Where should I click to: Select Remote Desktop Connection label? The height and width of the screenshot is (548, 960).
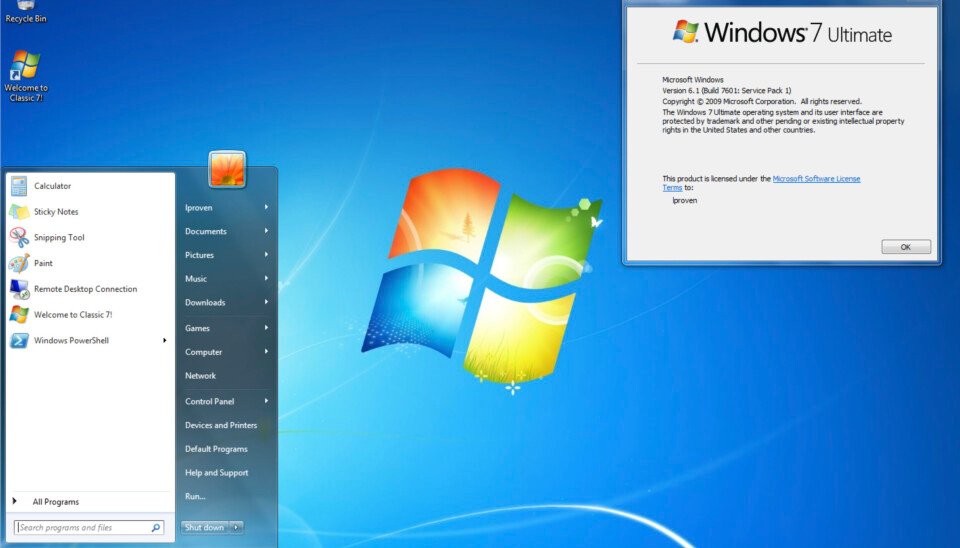coord(86,289)
